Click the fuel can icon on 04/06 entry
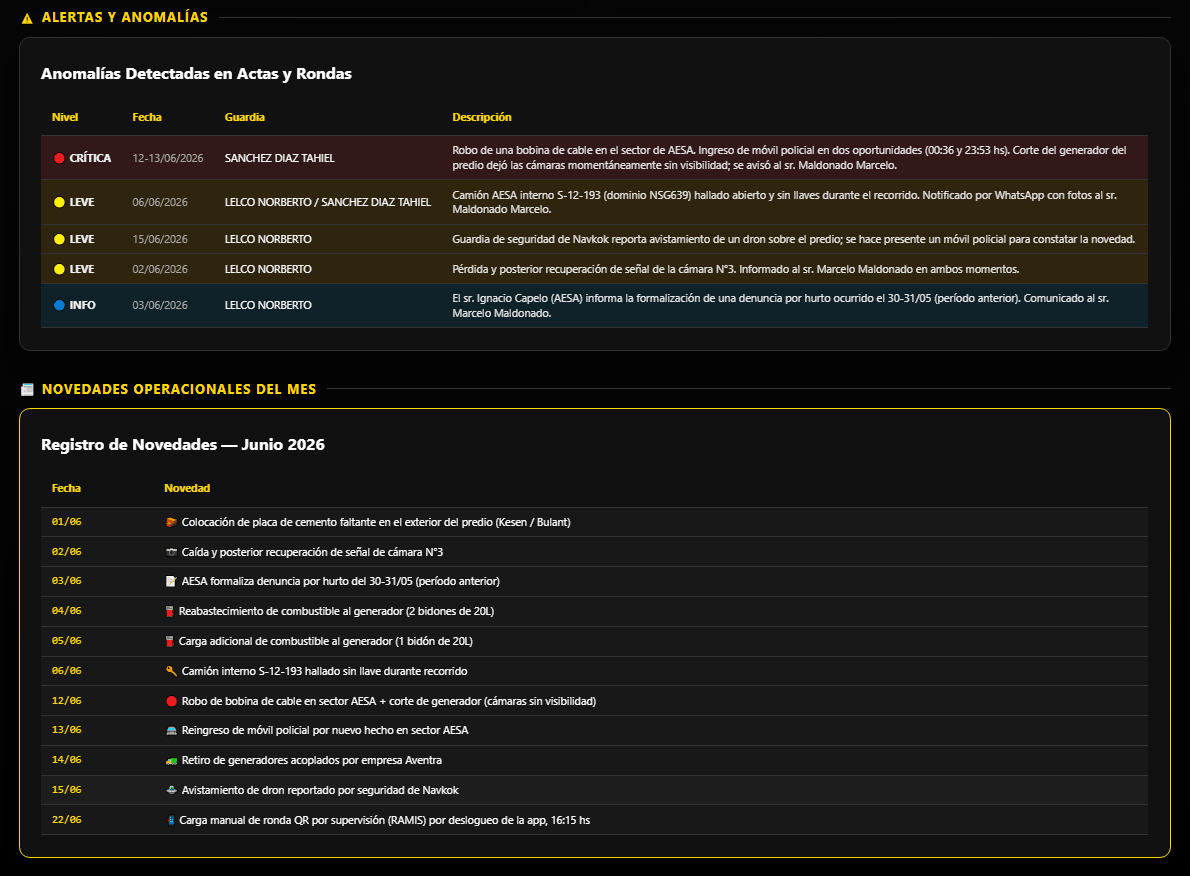1190x876 pixels. (169, 611)
